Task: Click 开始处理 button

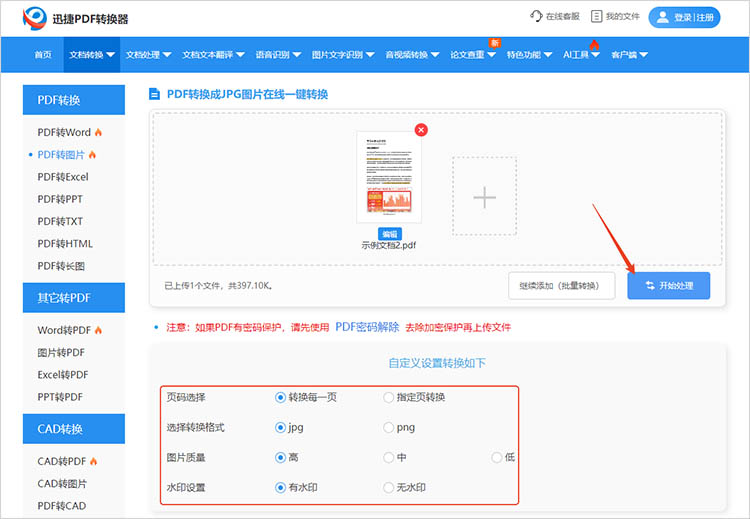Action: coord(669,286)
